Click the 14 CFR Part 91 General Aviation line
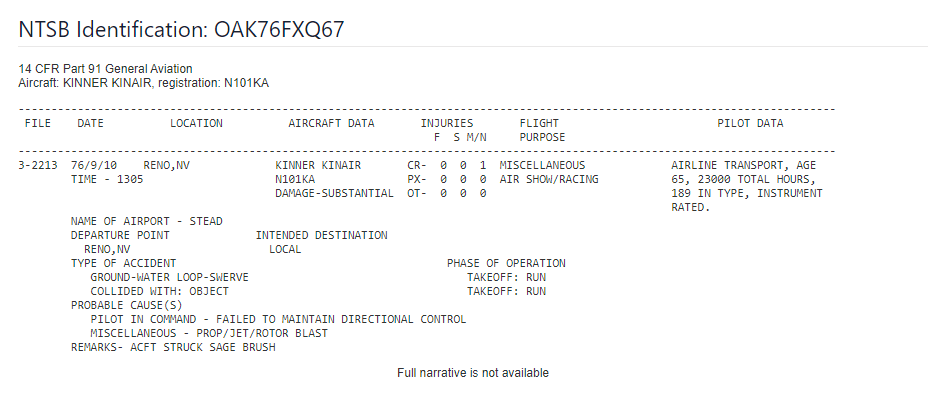This screenshot has height=416, width=946. pyautogui.click(x=106, y=69)
